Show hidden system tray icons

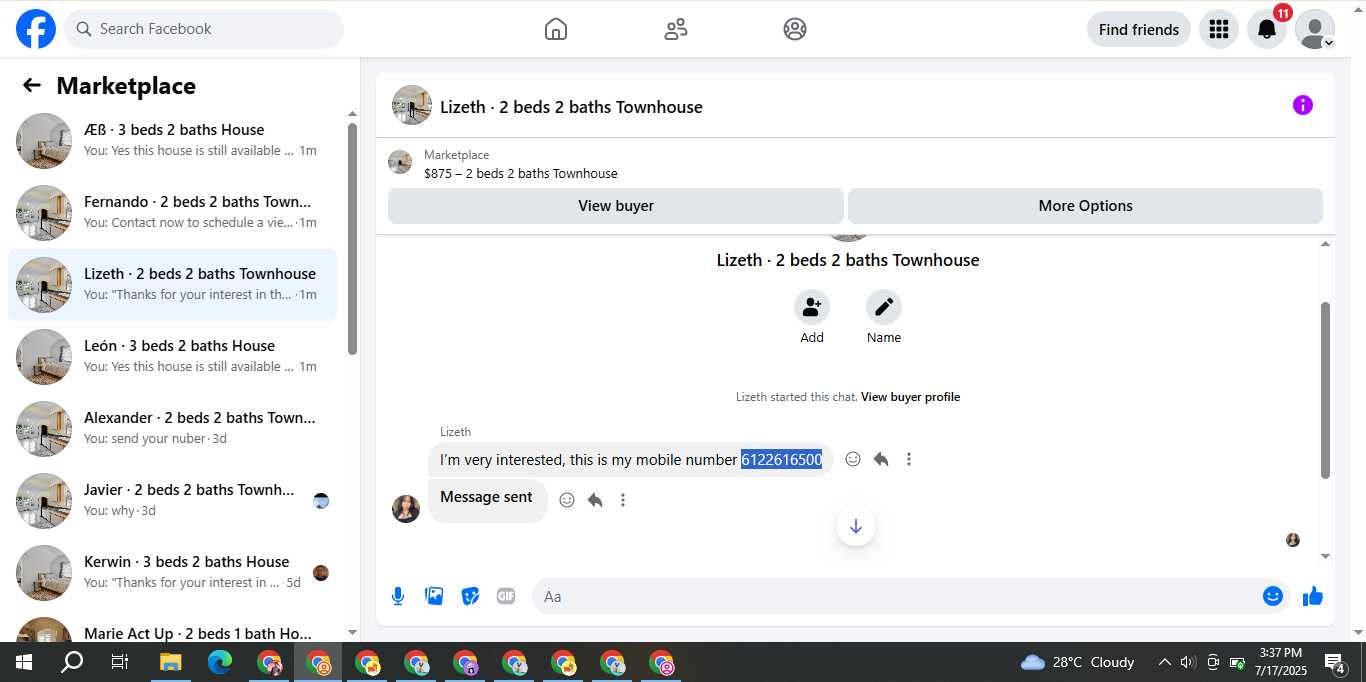click(1164, 662)
